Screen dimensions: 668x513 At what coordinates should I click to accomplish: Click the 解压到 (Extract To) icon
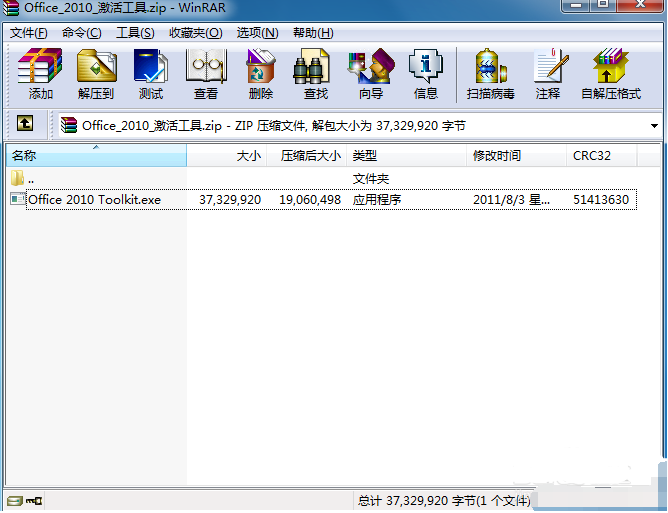pyautogui.click(x=96, y=74)
